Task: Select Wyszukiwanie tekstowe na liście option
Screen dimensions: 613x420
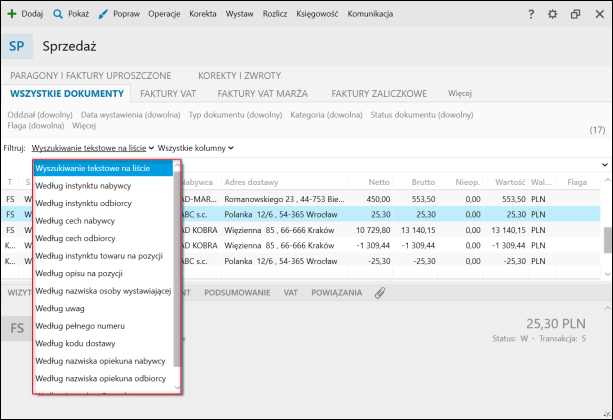Action: (103, 168)
